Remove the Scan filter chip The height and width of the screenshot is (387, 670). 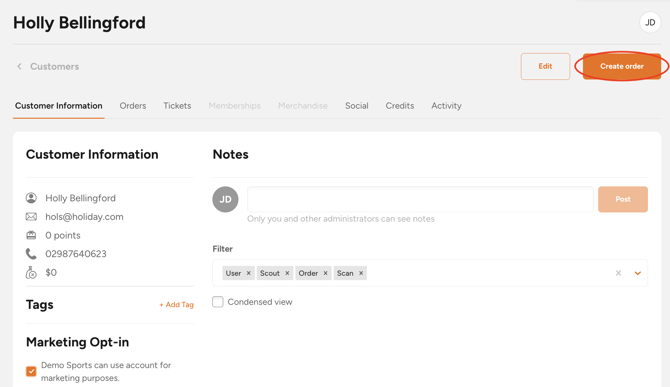pyautogui.click(x=361, y=273)
